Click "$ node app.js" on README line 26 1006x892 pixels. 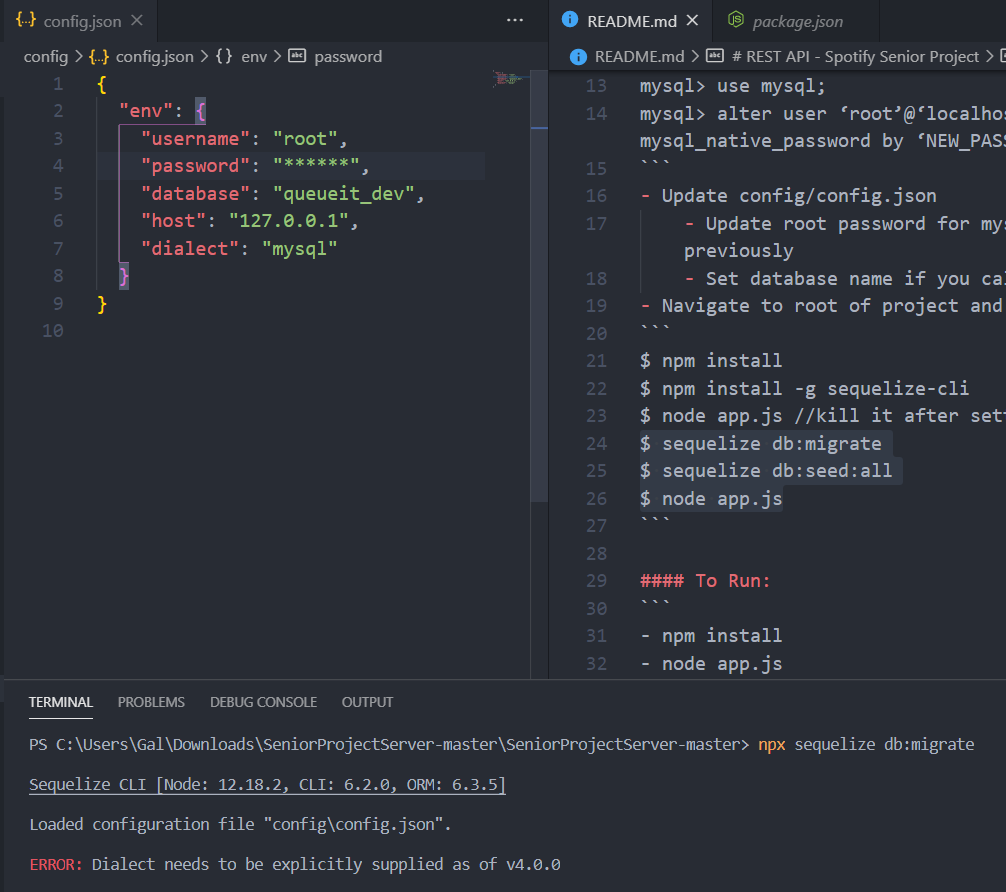[x=711, y=499]
